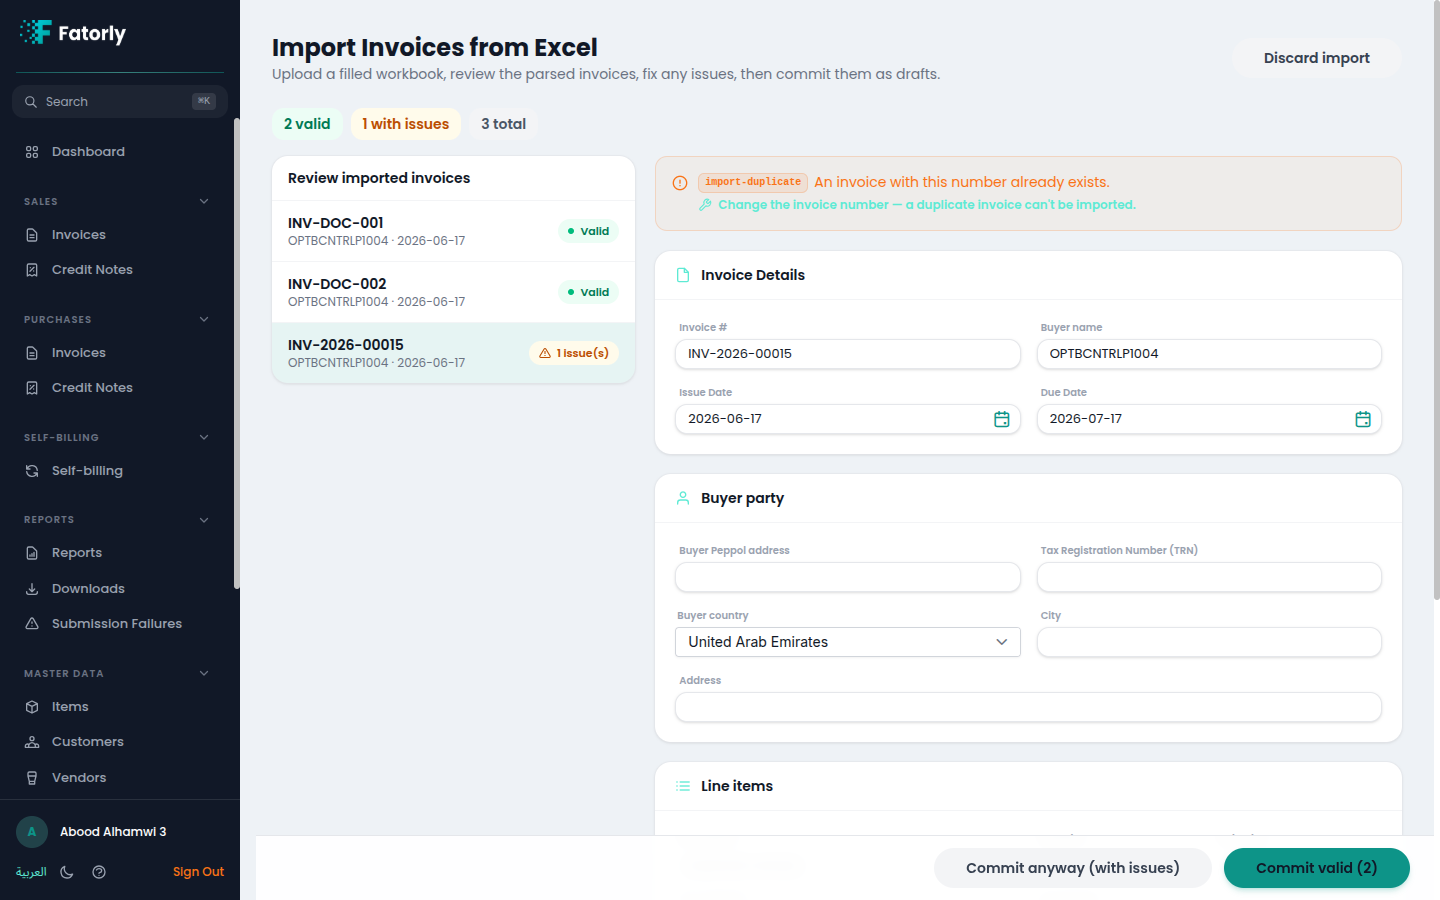Open the Vendors page
Screen dimensions: 1440x900
(120, 778)
